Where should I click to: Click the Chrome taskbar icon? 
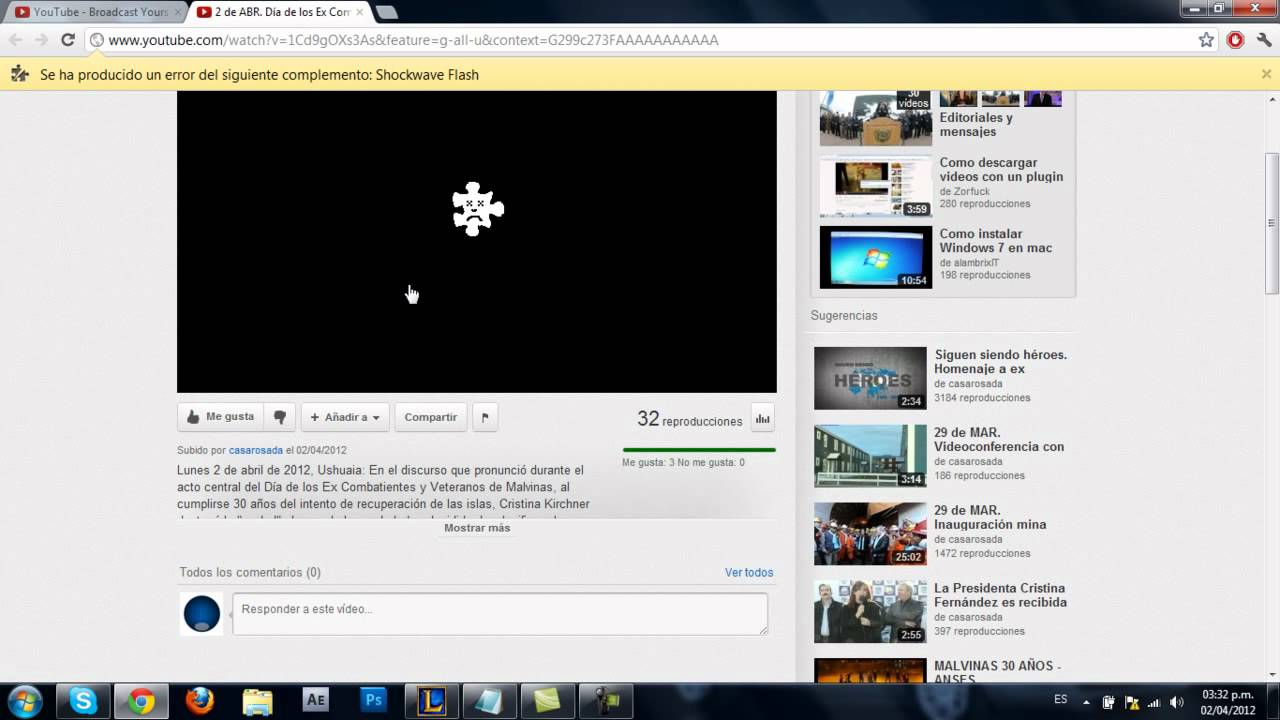point(141,701)
